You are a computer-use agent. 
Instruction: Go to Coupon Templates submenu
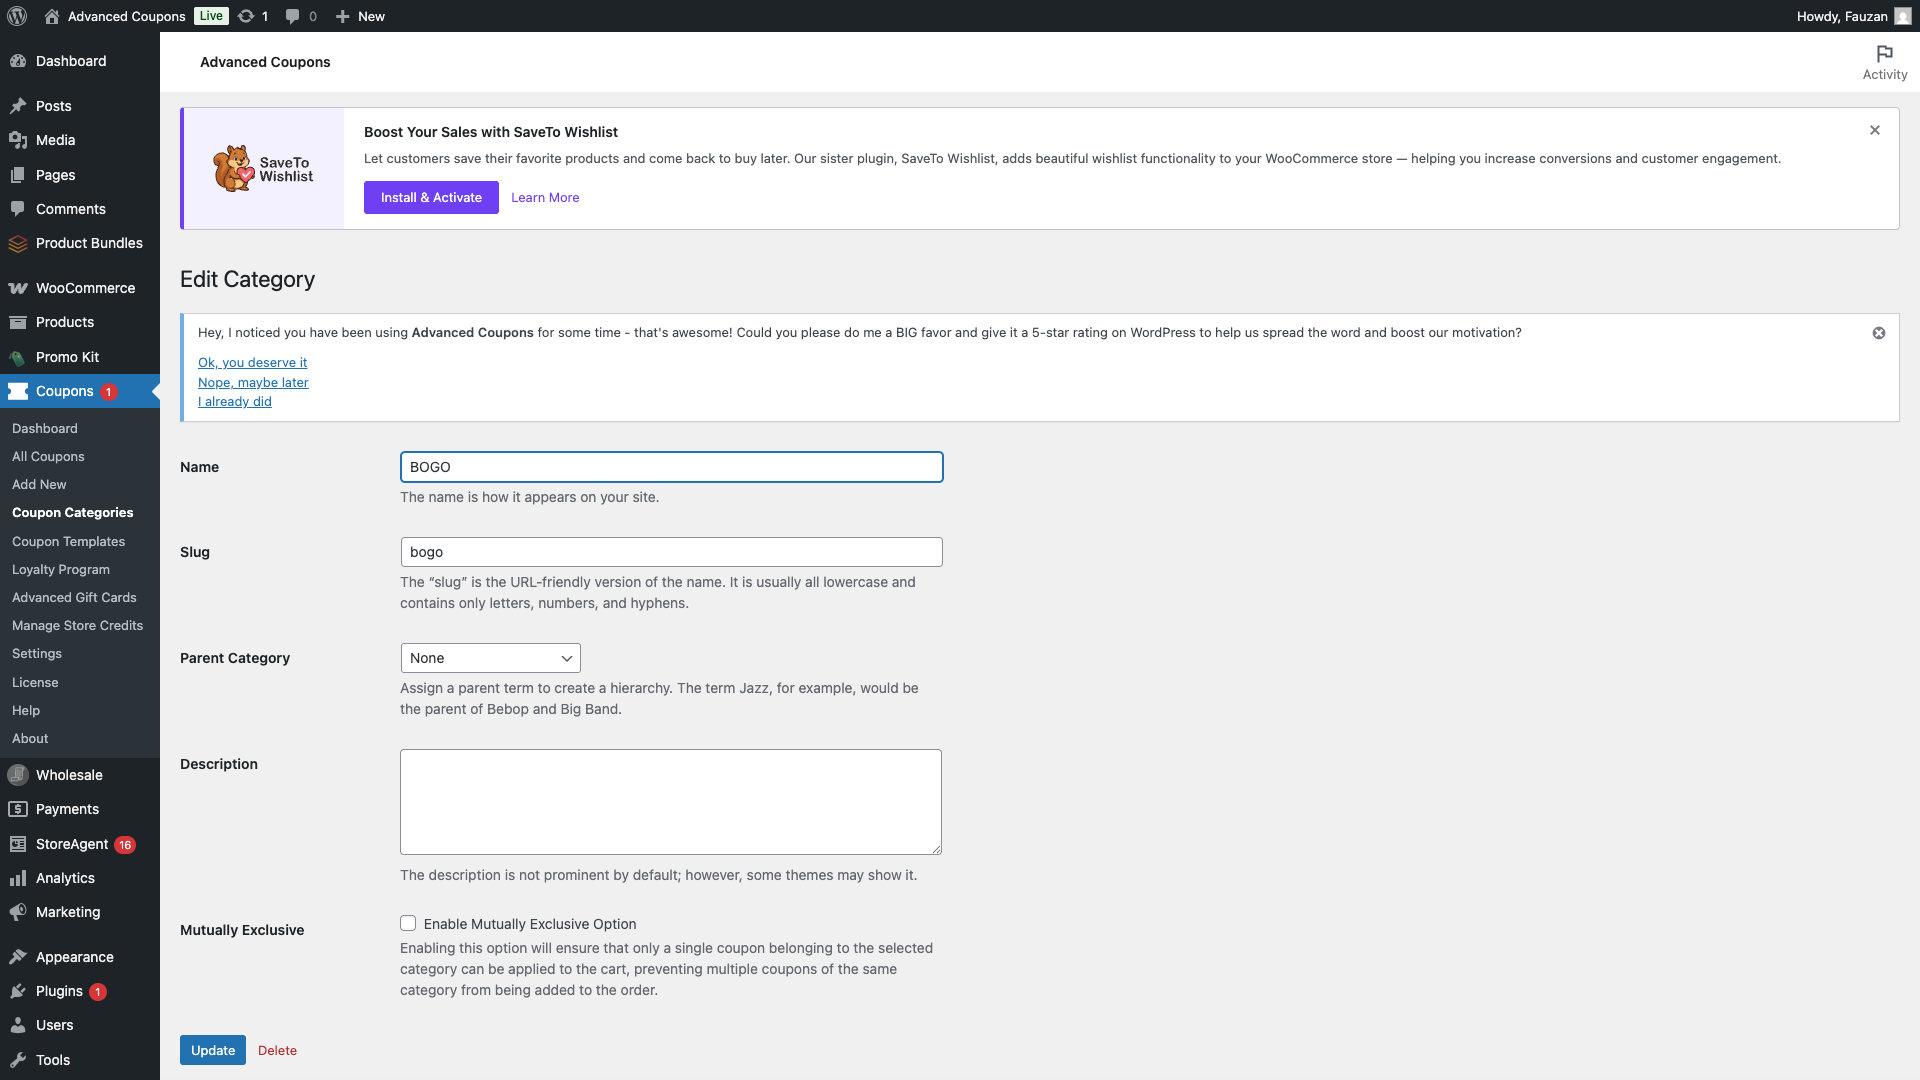tap(68, 541)
